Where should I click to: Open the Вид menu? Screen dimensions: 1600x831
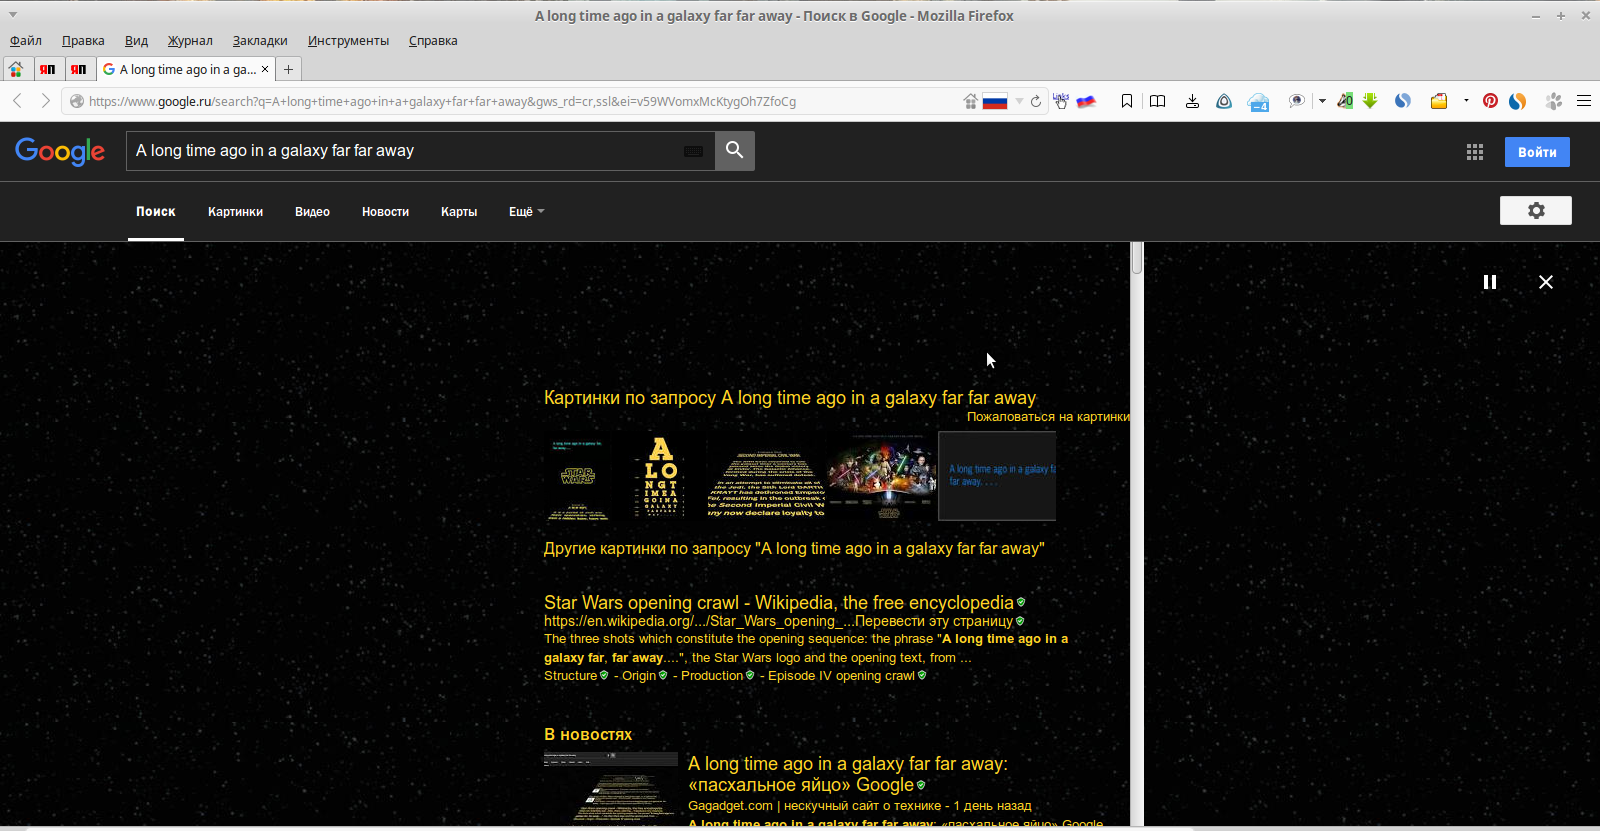tap(136, 41)
